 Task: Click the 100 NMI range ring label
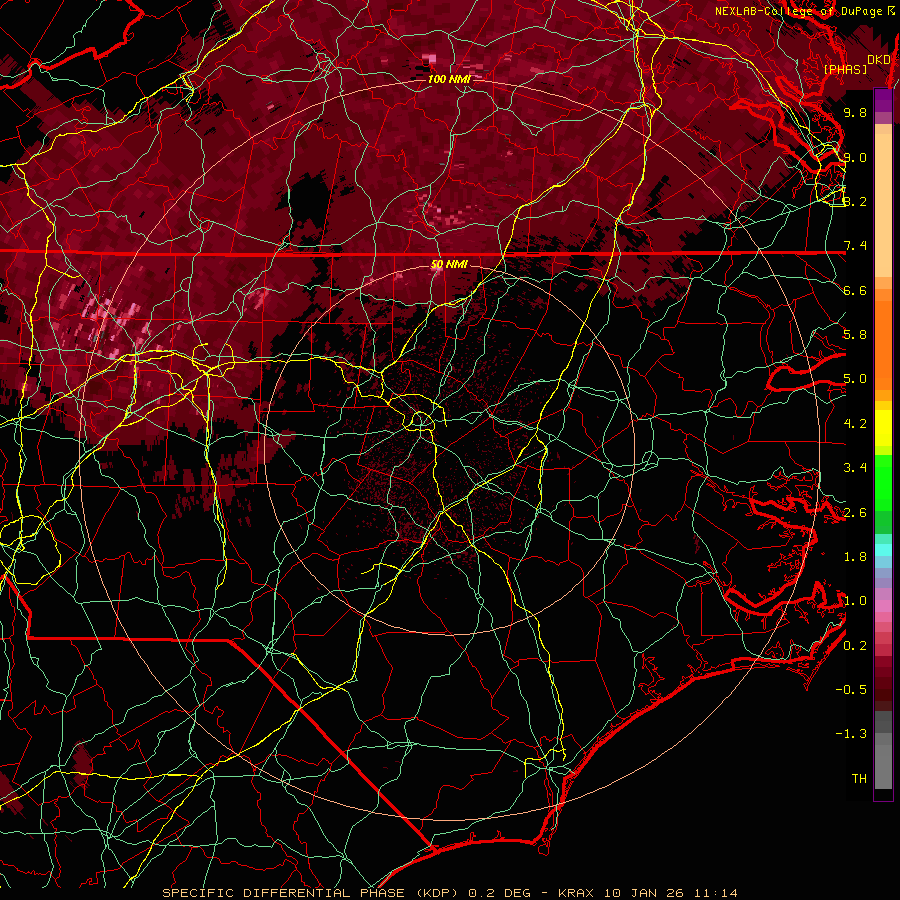448,79
